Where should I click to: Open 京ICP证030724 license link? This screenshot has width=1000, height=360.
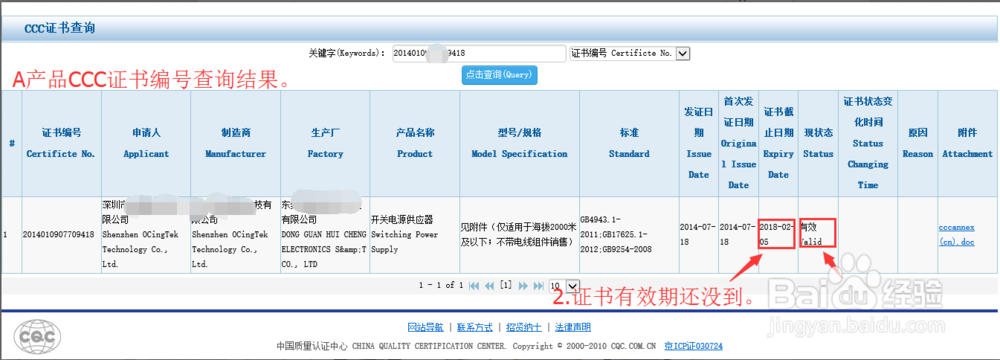pos(694,346)
